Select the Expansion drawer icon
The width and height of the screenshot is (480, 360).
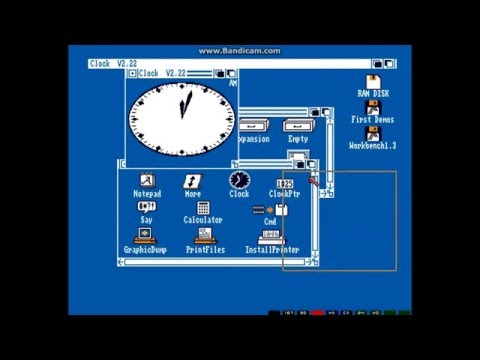click(254, 131)
